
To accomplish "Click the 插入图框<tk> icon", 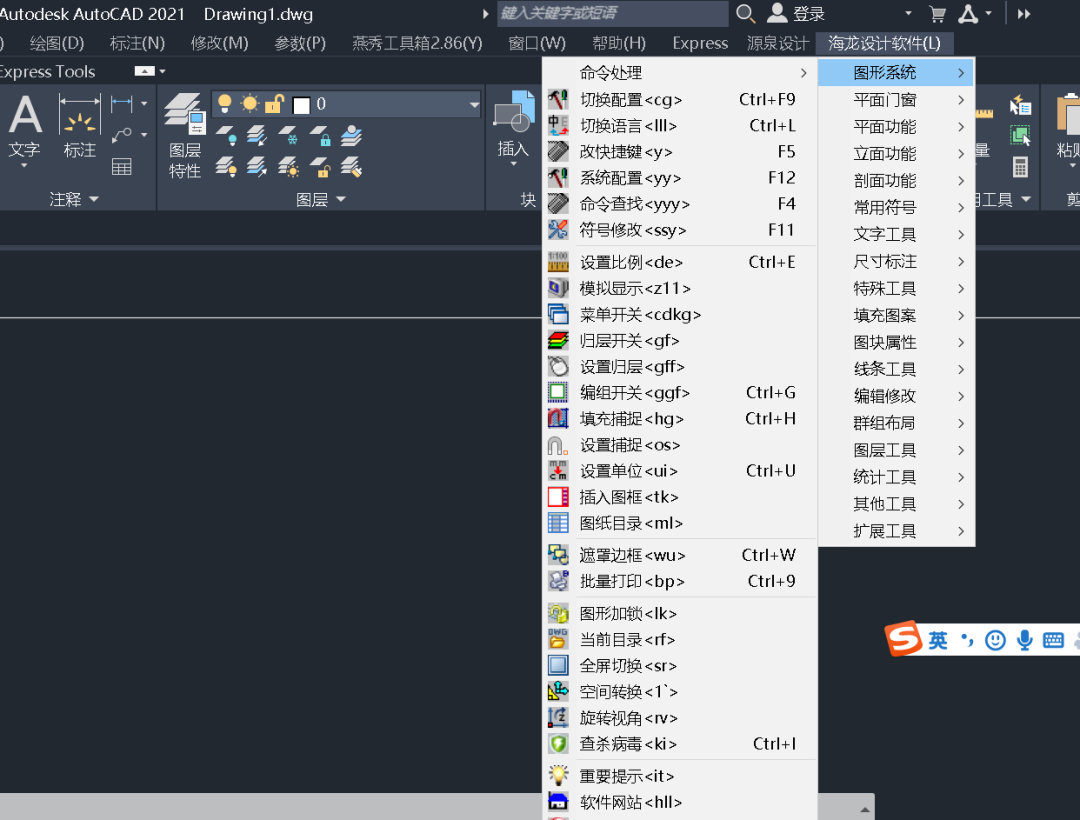I will click(x=558, y=497).
